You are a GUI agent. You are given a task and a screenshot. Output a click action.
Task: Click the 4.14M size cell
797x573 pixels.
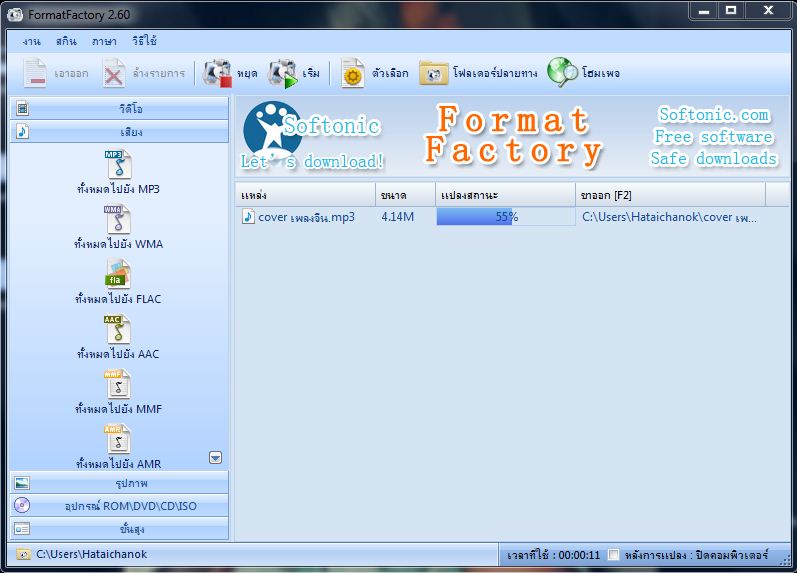397,217
